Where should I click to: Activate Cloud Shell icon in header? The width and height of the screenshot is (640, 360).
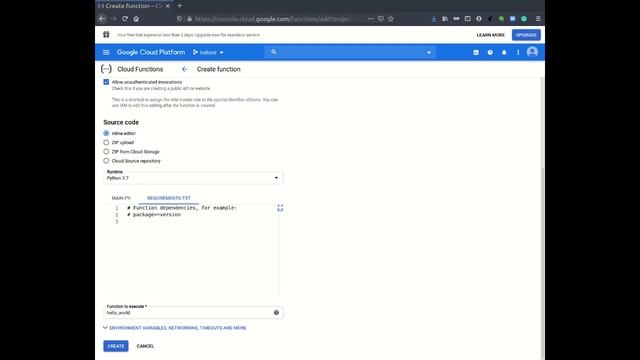point(476,52)
